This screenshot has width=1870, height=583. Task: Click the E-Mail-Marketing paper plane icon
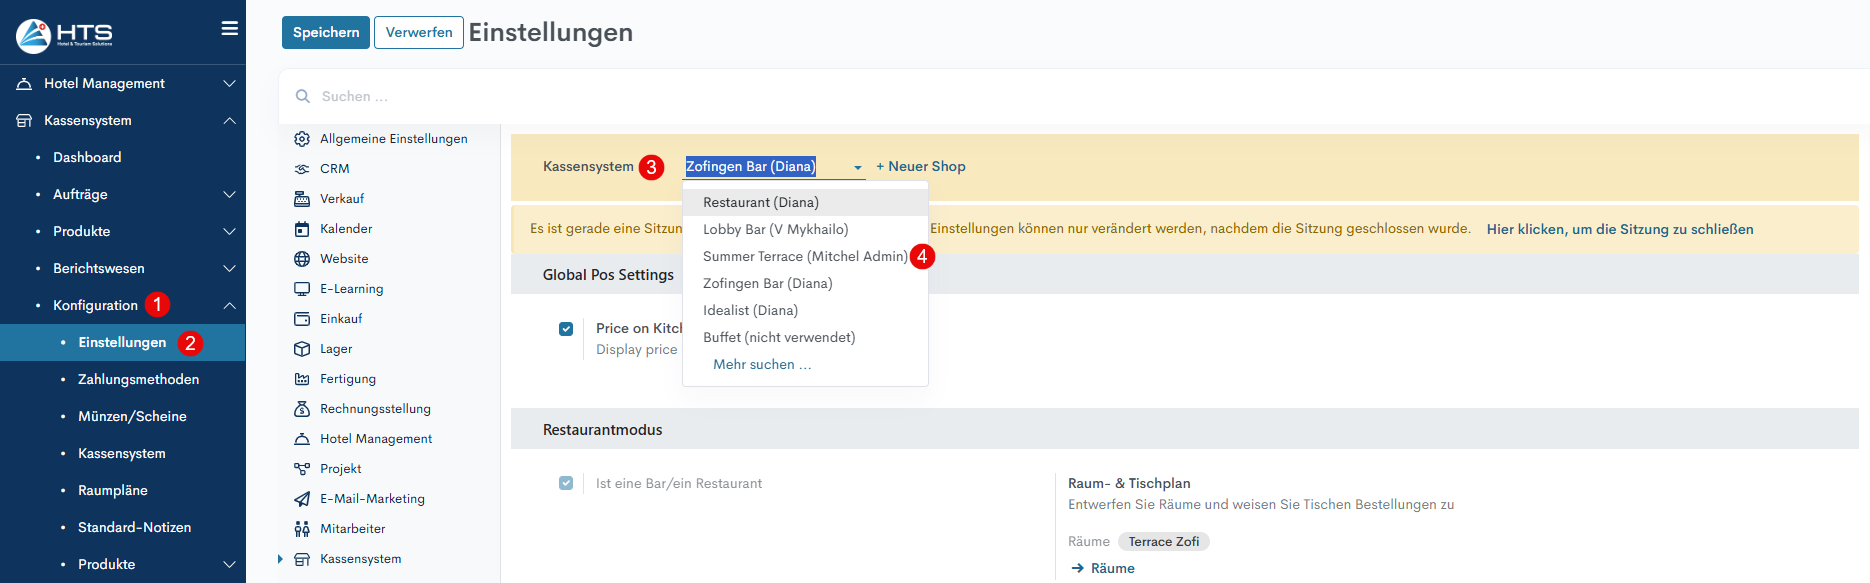[302, 499]
